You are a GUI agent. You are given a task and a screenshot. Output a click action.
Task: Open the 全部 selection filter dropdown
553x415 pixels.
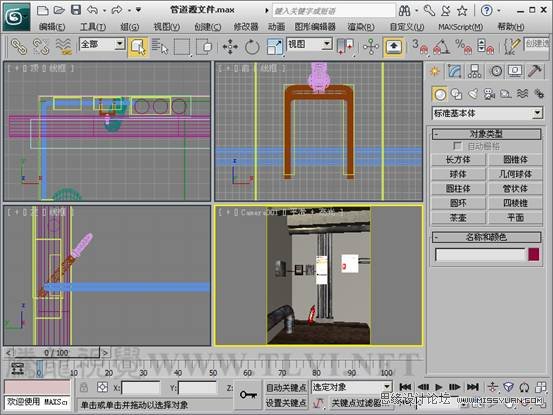(x=102, y=44)
